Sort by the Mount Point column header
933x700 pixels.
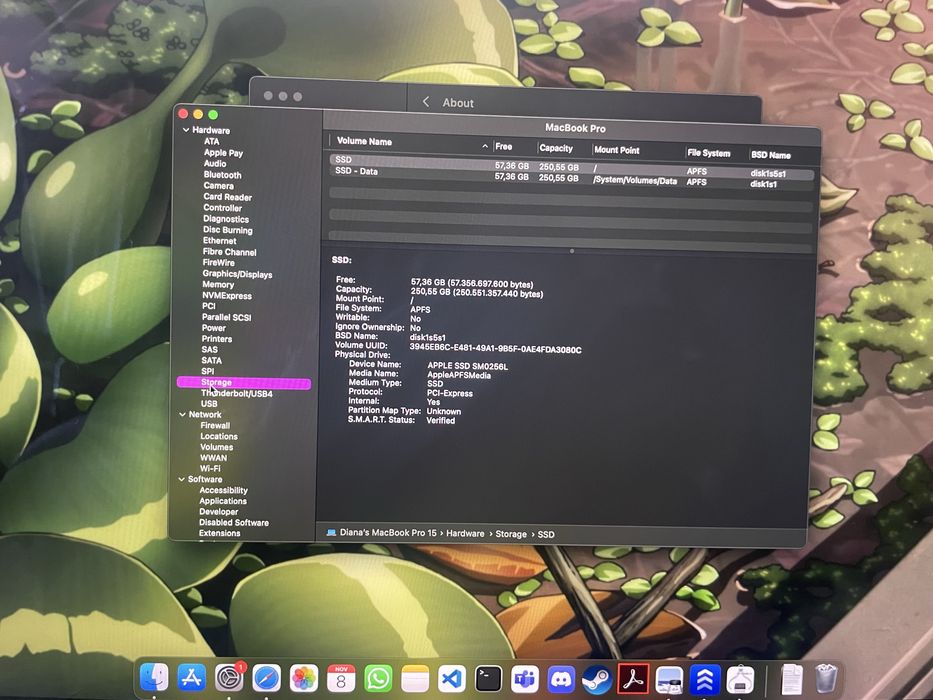616,150
